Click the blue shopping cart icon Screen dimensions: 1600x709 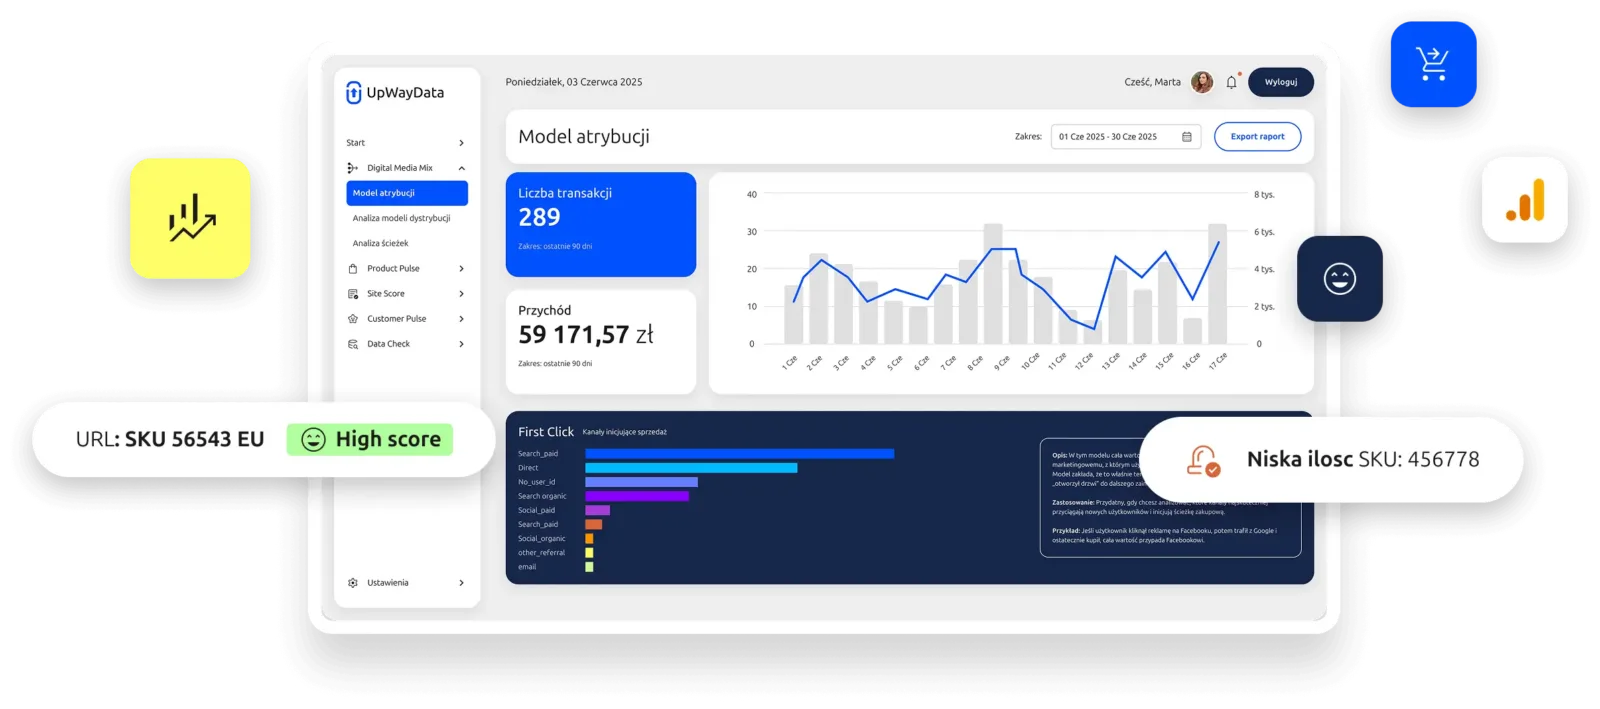[x=1433, y=64]
